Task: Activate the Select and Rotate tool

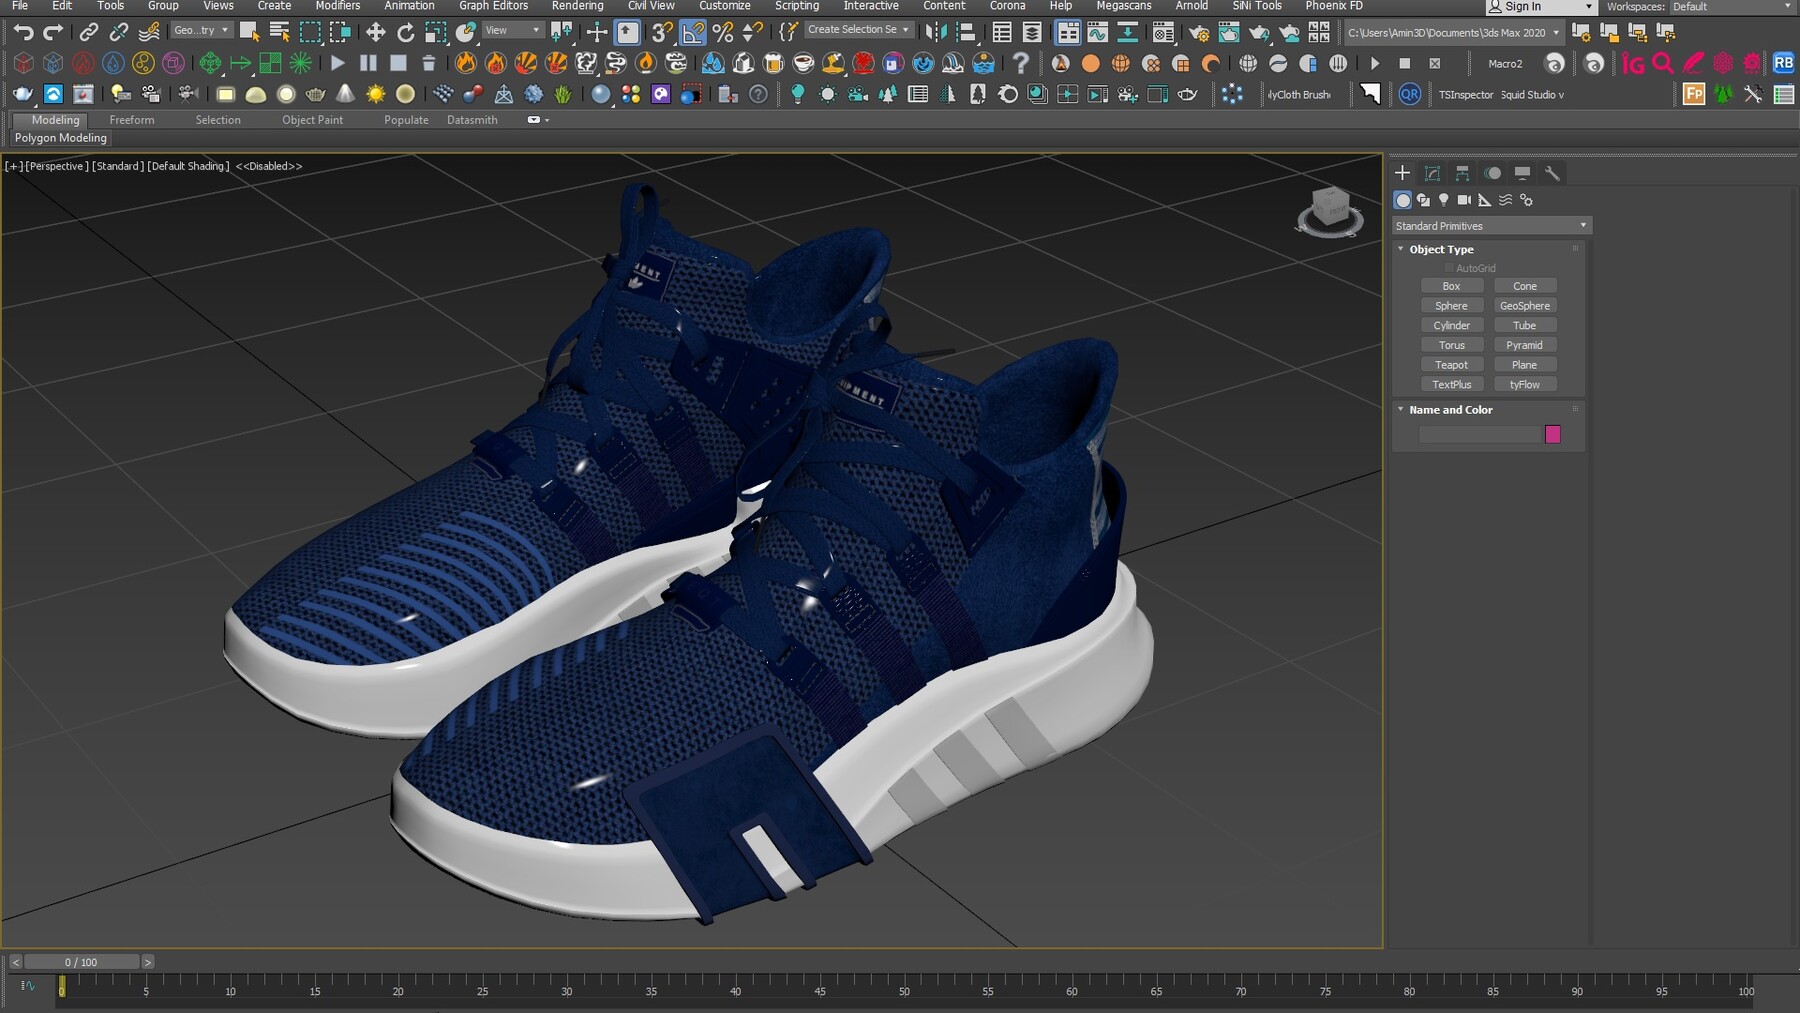Action: coord(405,32)
